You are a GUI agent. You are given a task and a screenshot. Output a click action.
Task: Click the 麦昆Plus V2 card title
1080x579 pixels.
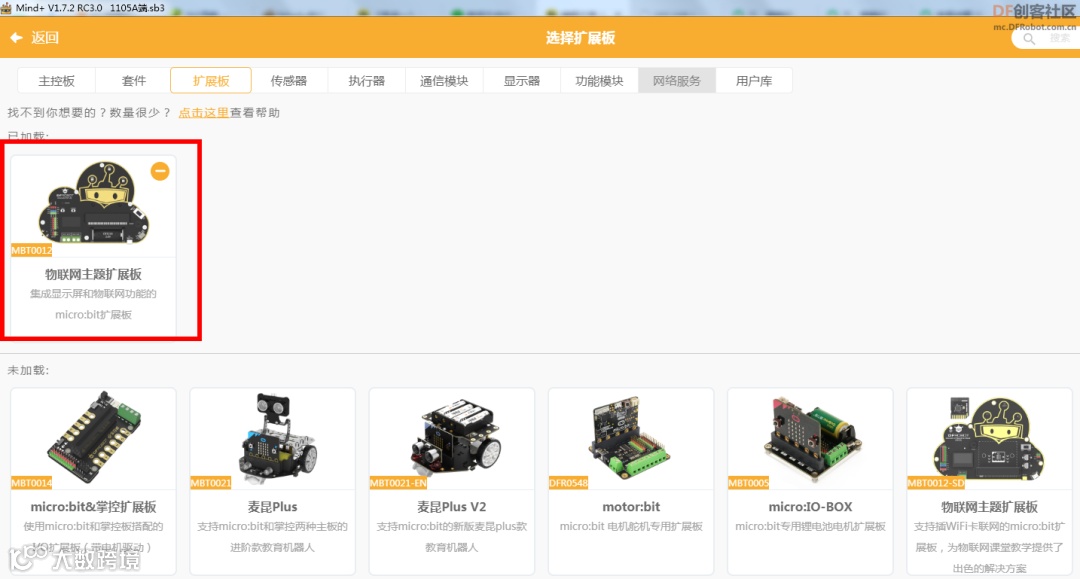[452, 507]
